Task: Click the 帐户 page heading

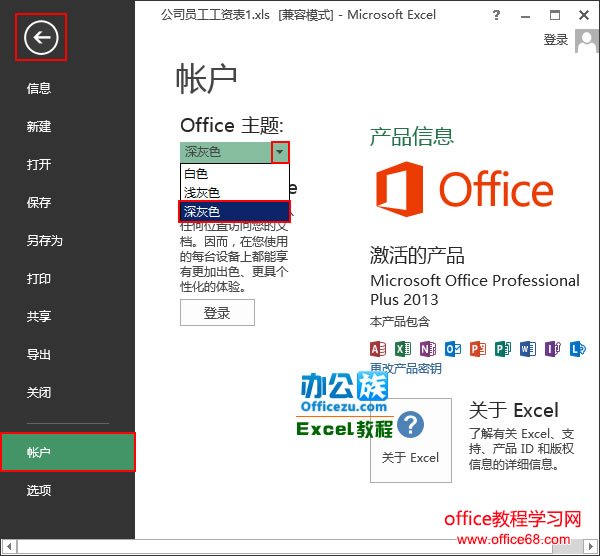Action: 207,79
